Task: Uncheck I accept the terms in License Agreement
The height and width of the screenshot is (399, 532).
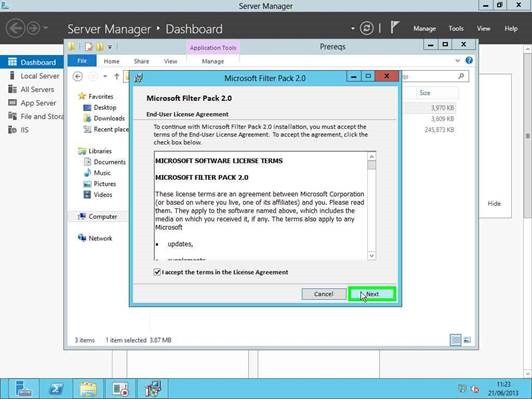Action: [x=157, y=272]
